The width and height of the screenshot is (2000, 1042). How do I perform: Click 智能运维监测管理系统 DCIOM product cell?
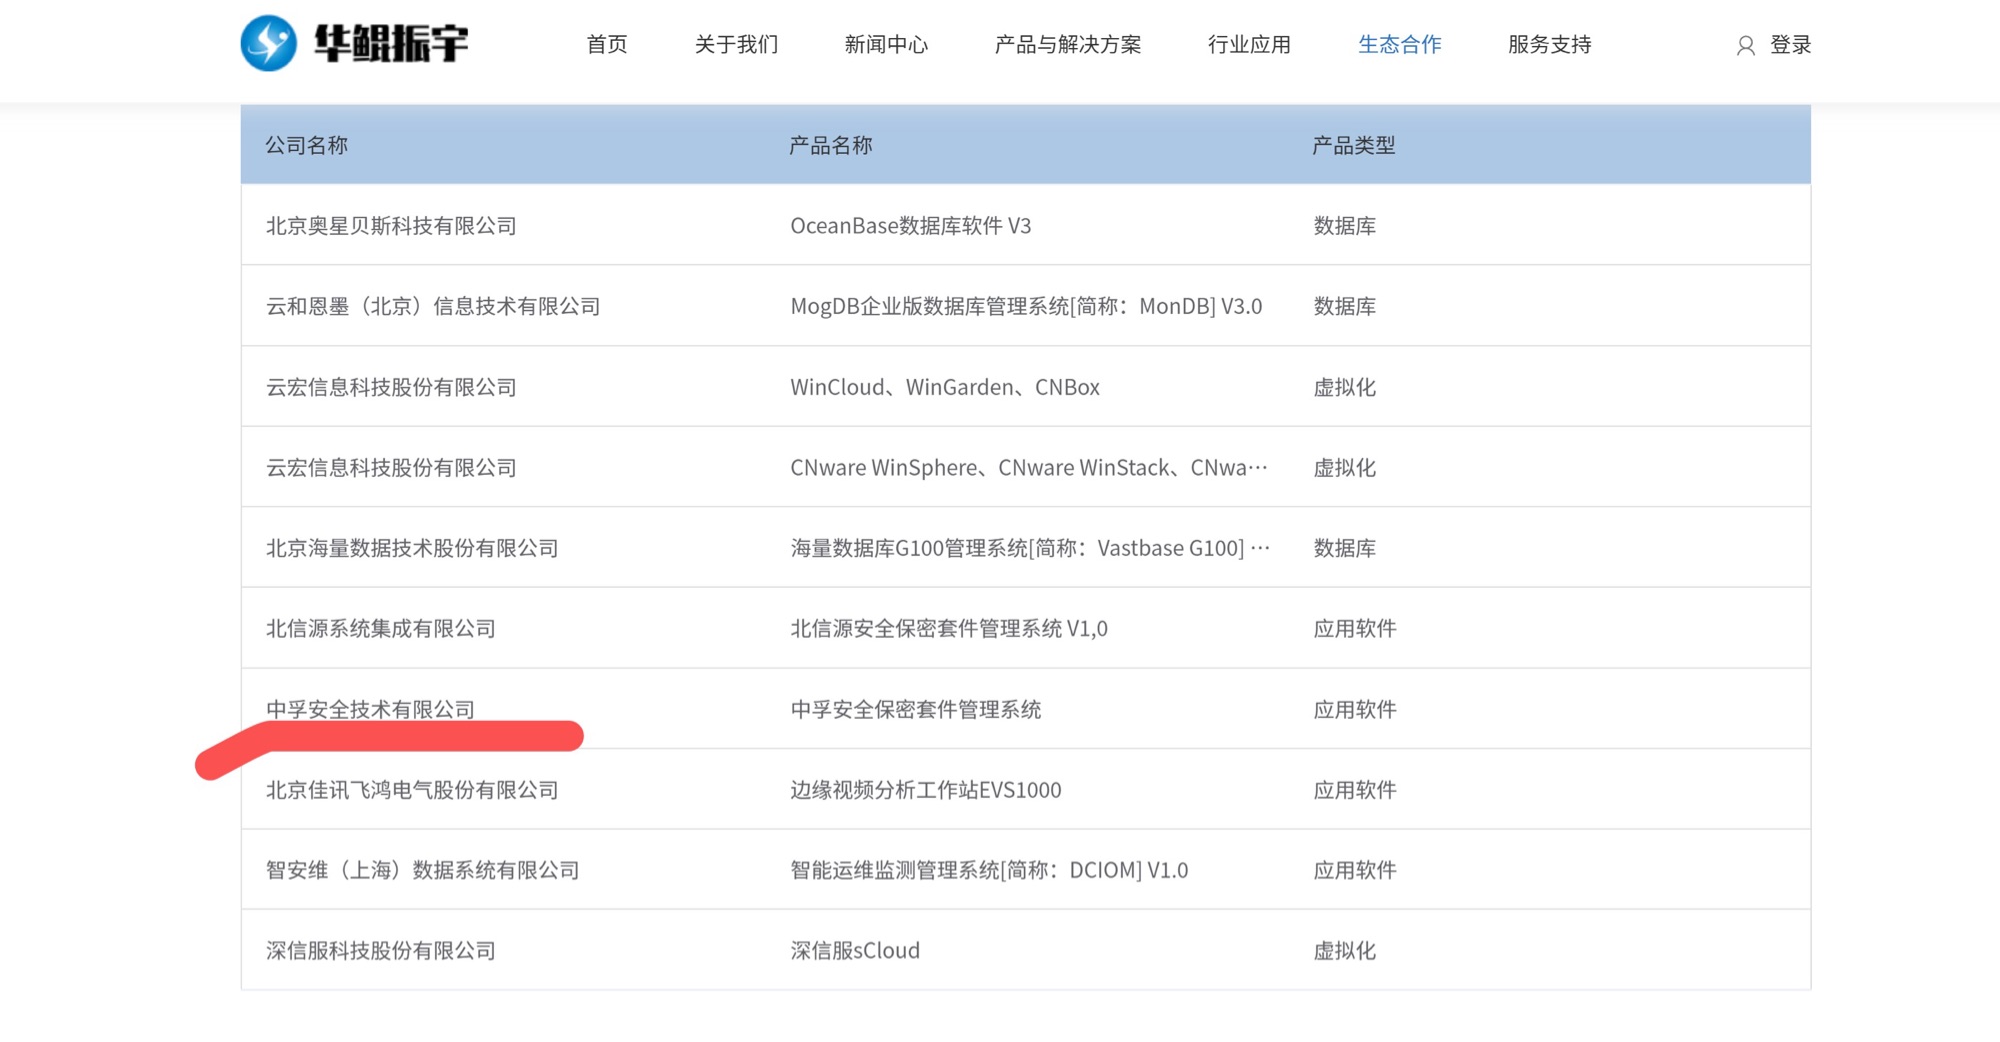[989, 870]
